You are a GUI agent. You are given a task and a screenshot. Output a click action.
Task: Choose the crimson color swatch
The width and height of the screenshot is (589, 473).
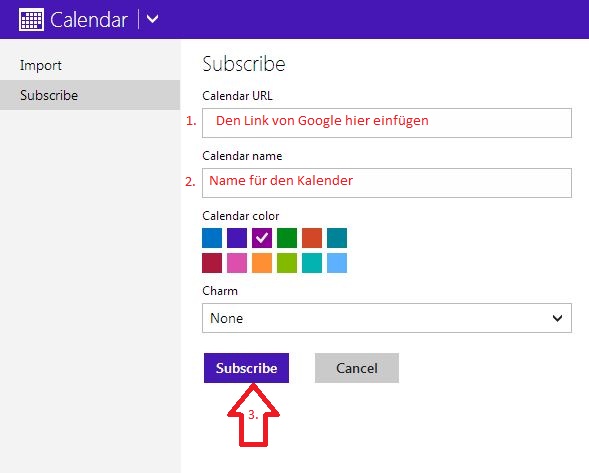click(212, 263)
